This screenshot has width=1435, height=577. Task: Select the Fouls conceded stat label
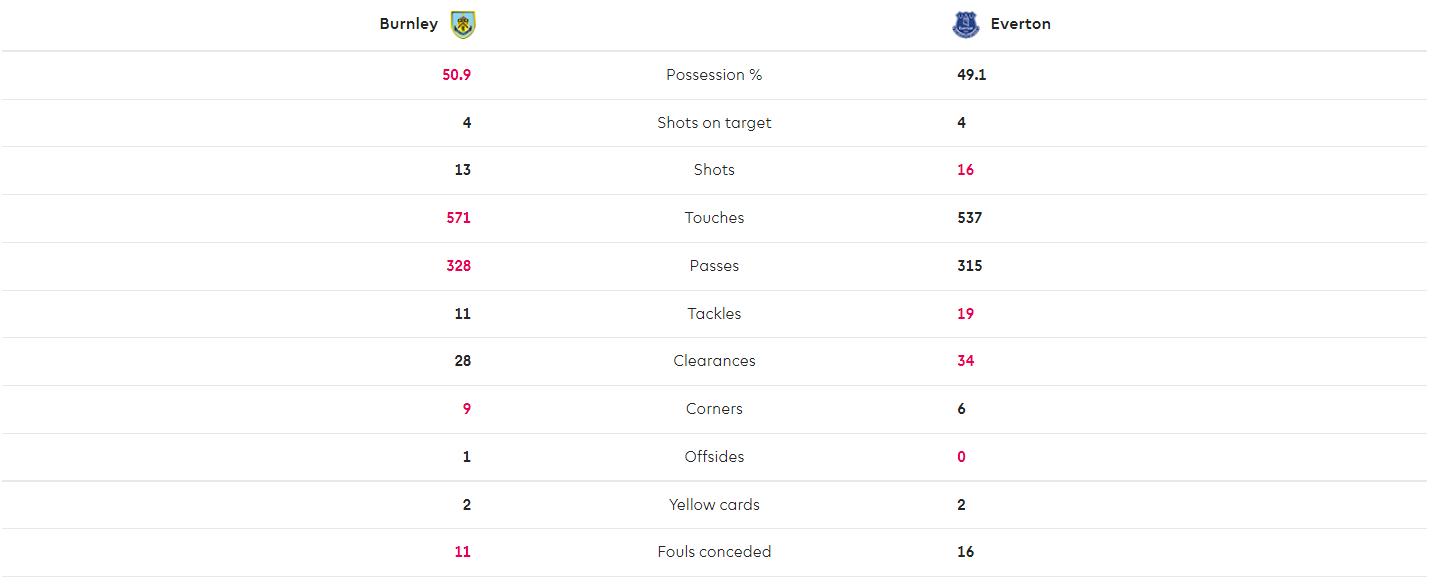coord(714,552)
